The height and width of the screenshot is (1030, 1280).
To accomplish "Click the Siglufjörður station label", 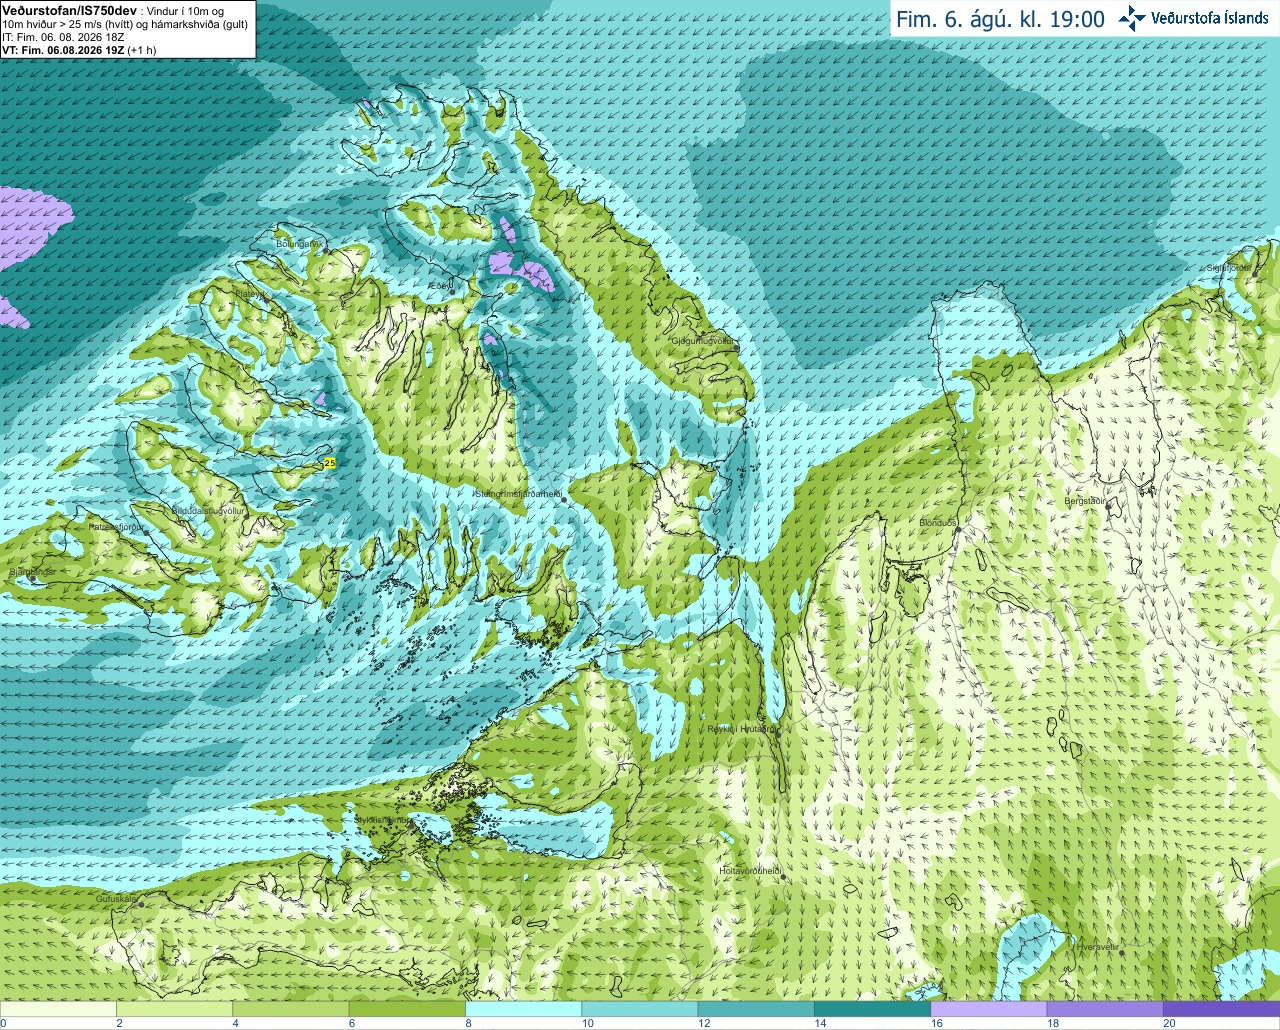I will pos(1228,268).
